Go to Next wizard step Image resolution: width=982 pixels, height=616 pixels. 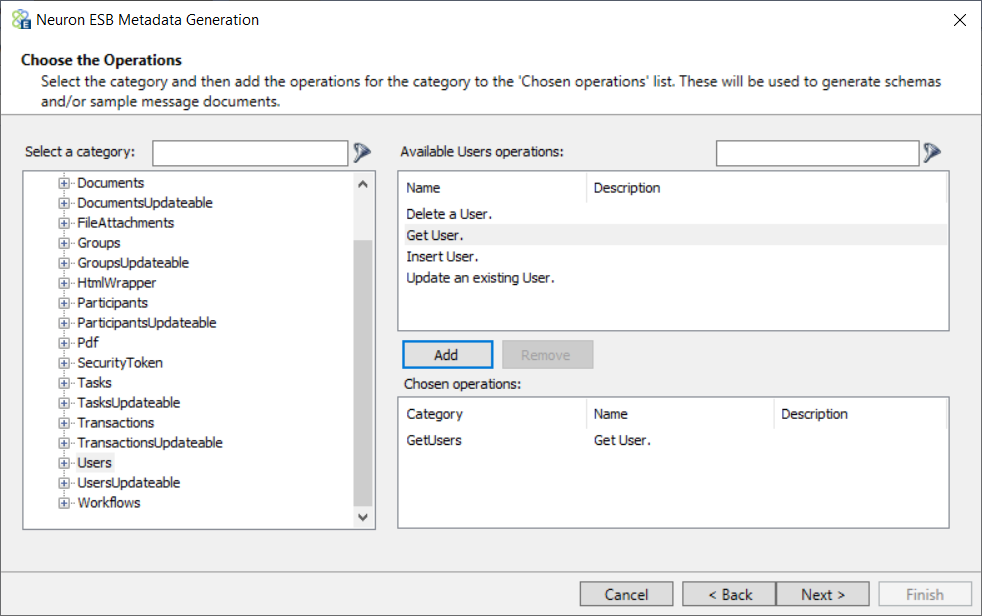[822, 594]
